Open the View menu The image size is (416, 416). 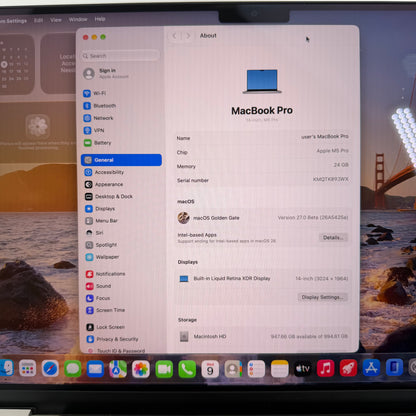click(x=56, y=20)
